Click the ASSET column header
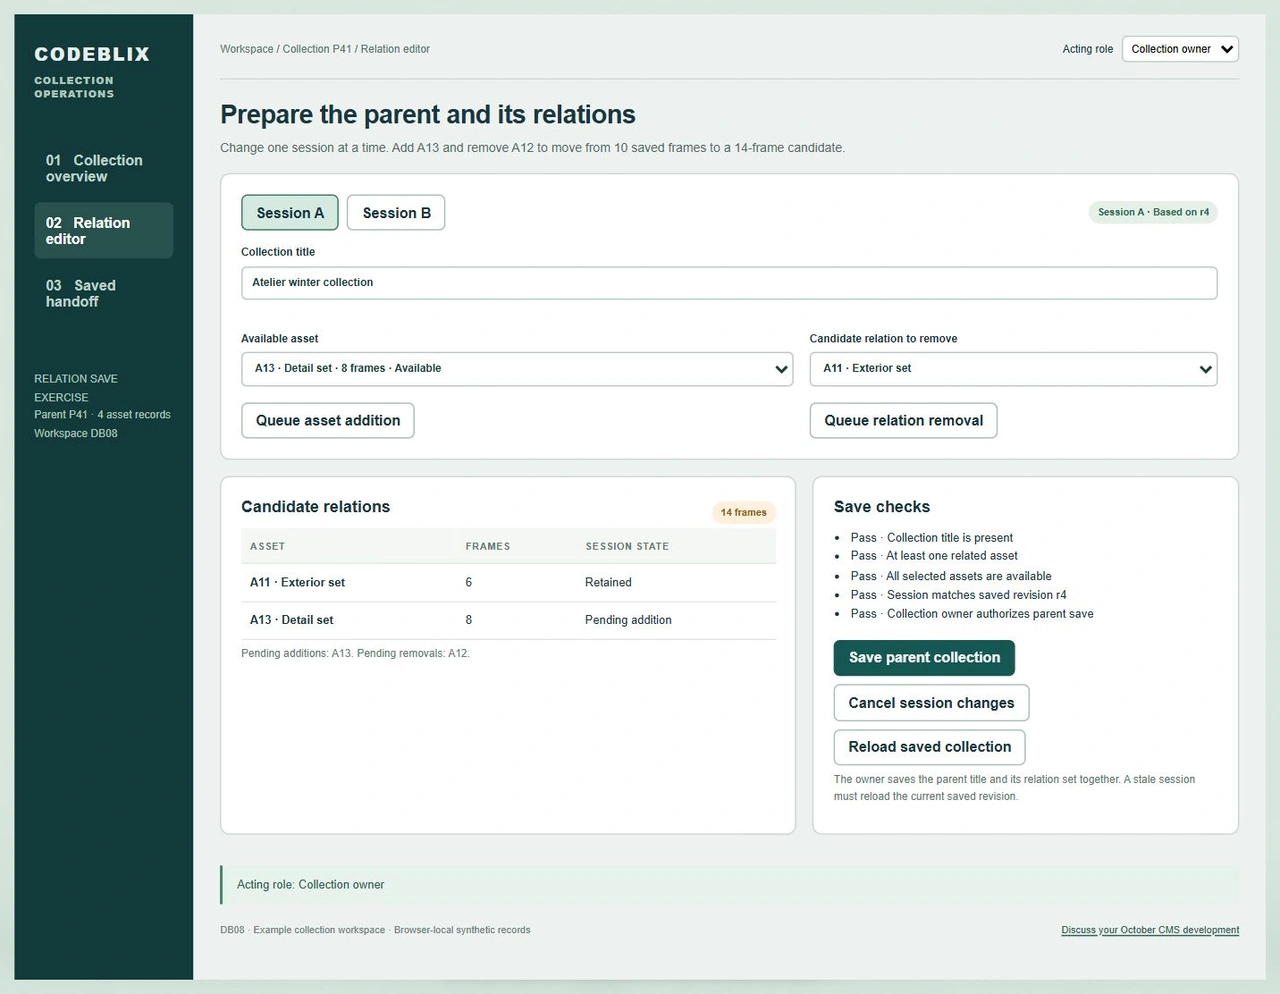Image resolution: width=1280 pixels, height=994 pixels. point(267,547)
